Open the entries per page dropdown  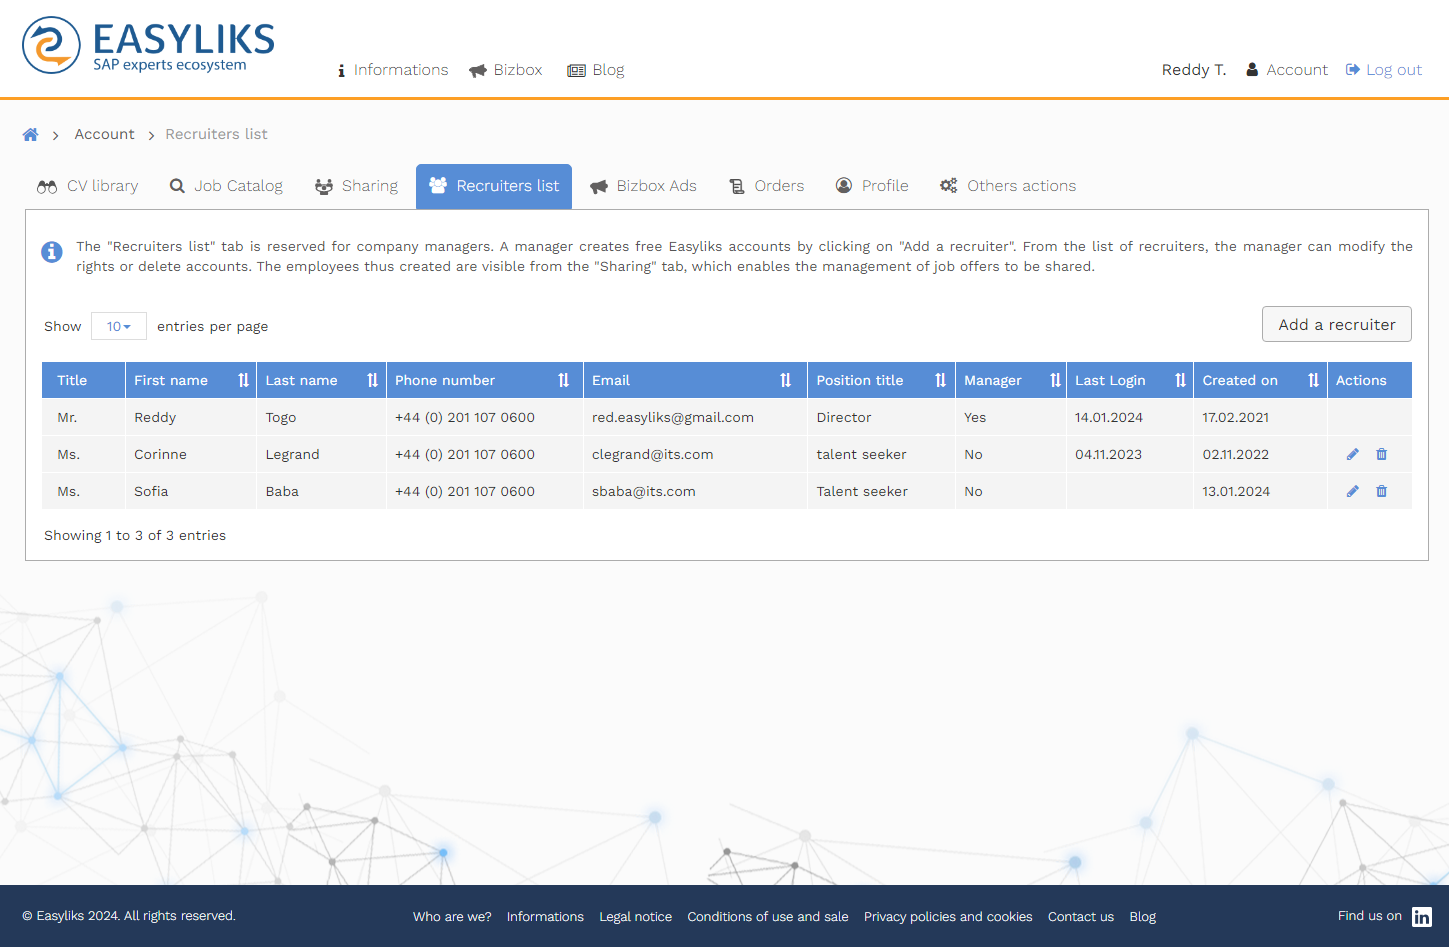point(119,326)
